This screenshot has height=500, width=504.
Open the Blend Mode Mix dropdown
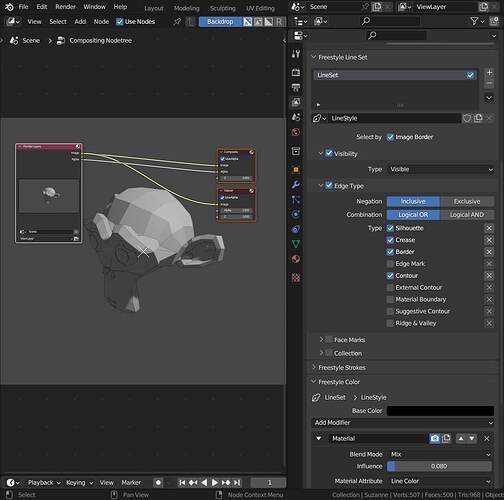(x=440, y=454)
